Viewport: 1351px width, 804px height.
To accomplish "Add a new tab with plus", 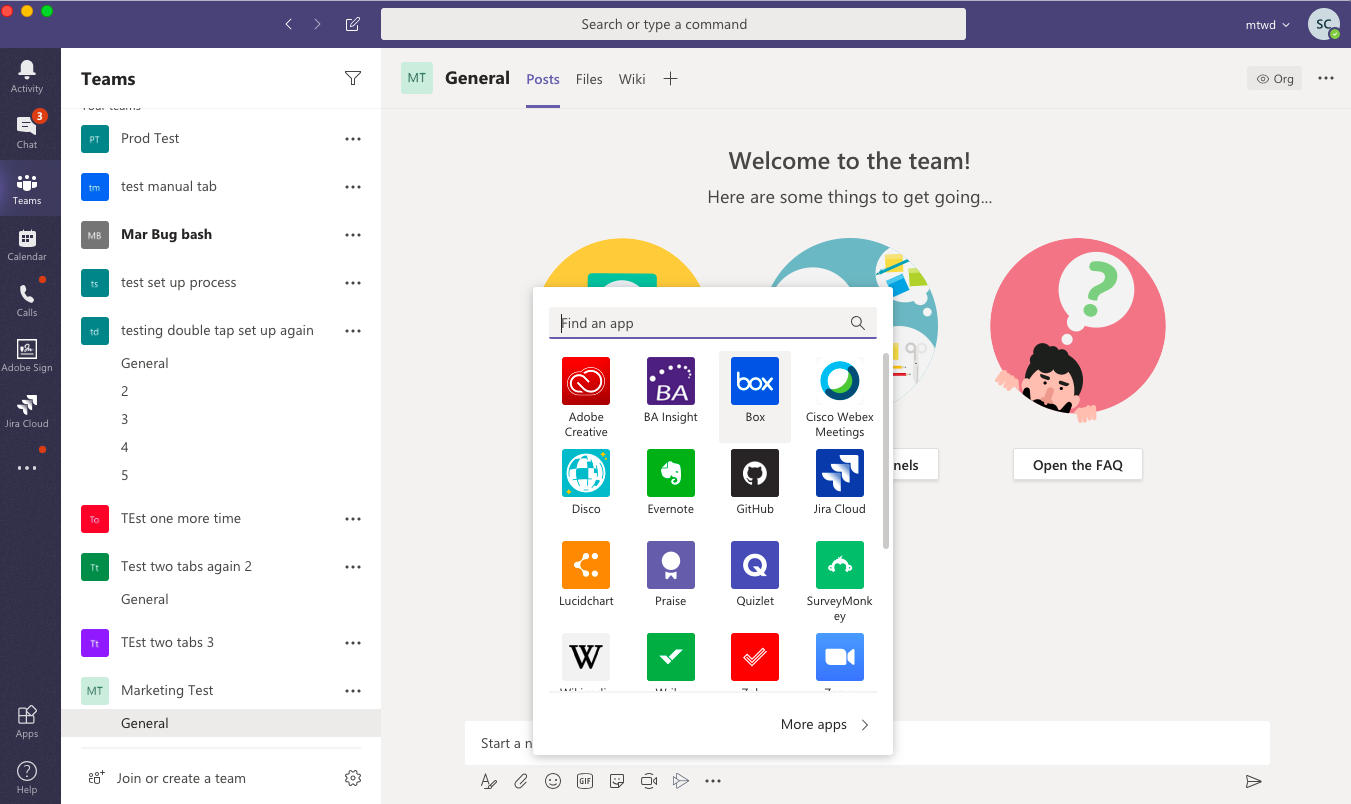I will (x=671, y=79).
